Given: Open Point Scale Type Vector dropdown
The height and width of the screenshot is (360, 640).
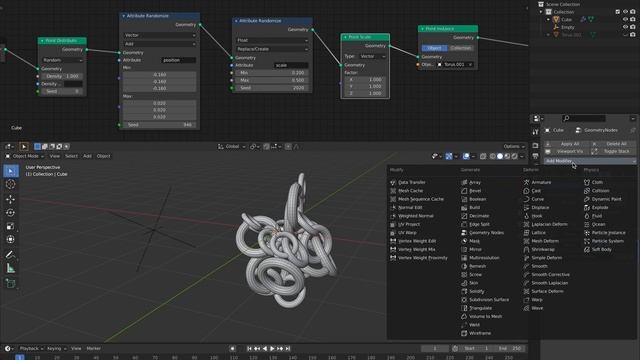Looking at the screenshot, I should point(373,56).
